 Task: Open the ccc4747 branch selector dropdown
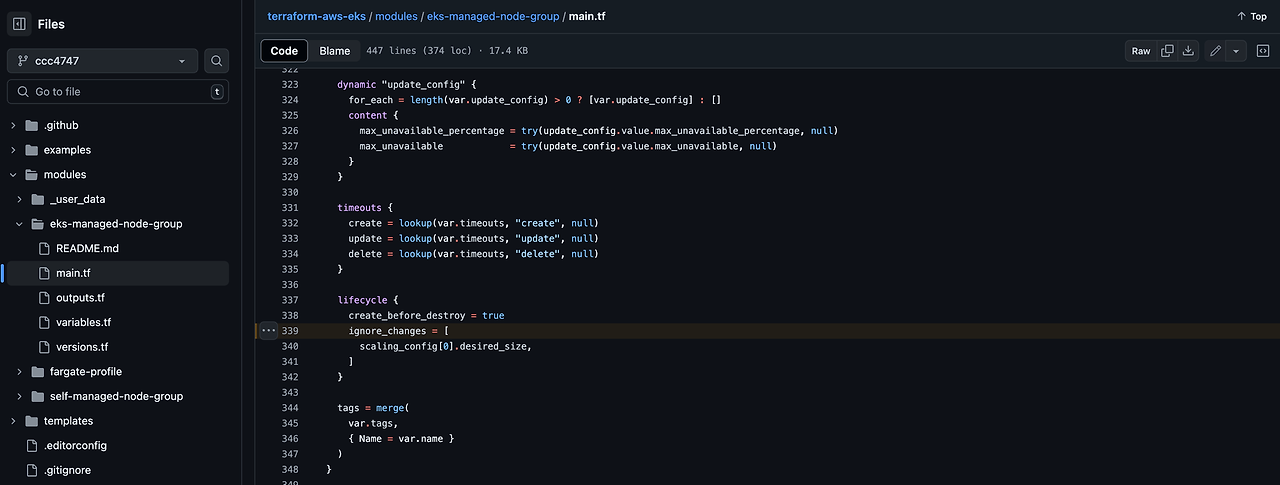pyautogui.click(x=103, y=61)
